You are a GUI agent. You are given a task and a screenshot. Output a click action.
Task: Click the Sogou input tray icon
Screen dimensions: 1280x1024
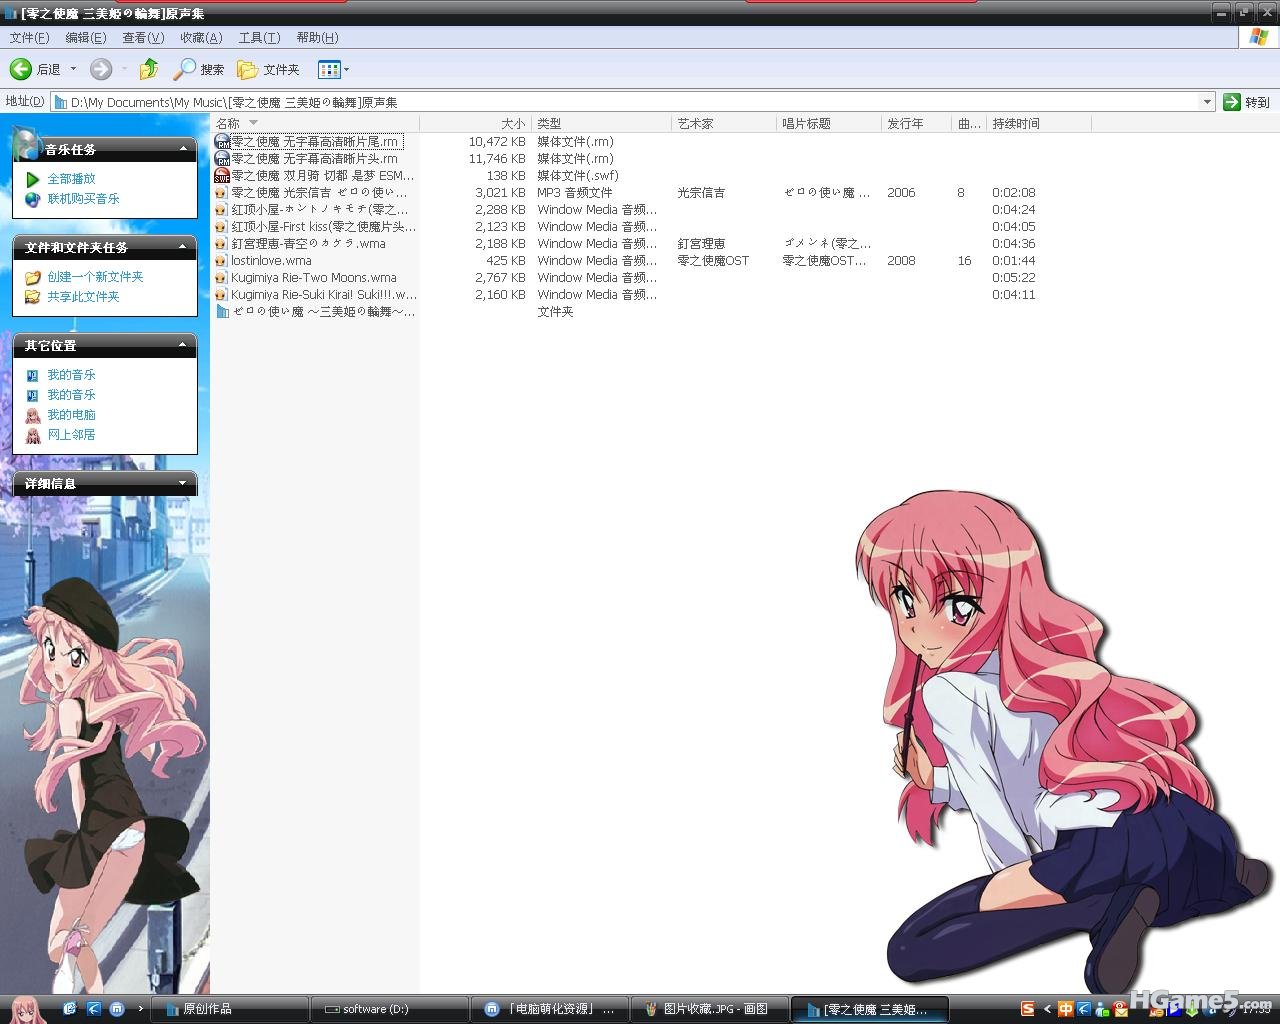1027,1009
